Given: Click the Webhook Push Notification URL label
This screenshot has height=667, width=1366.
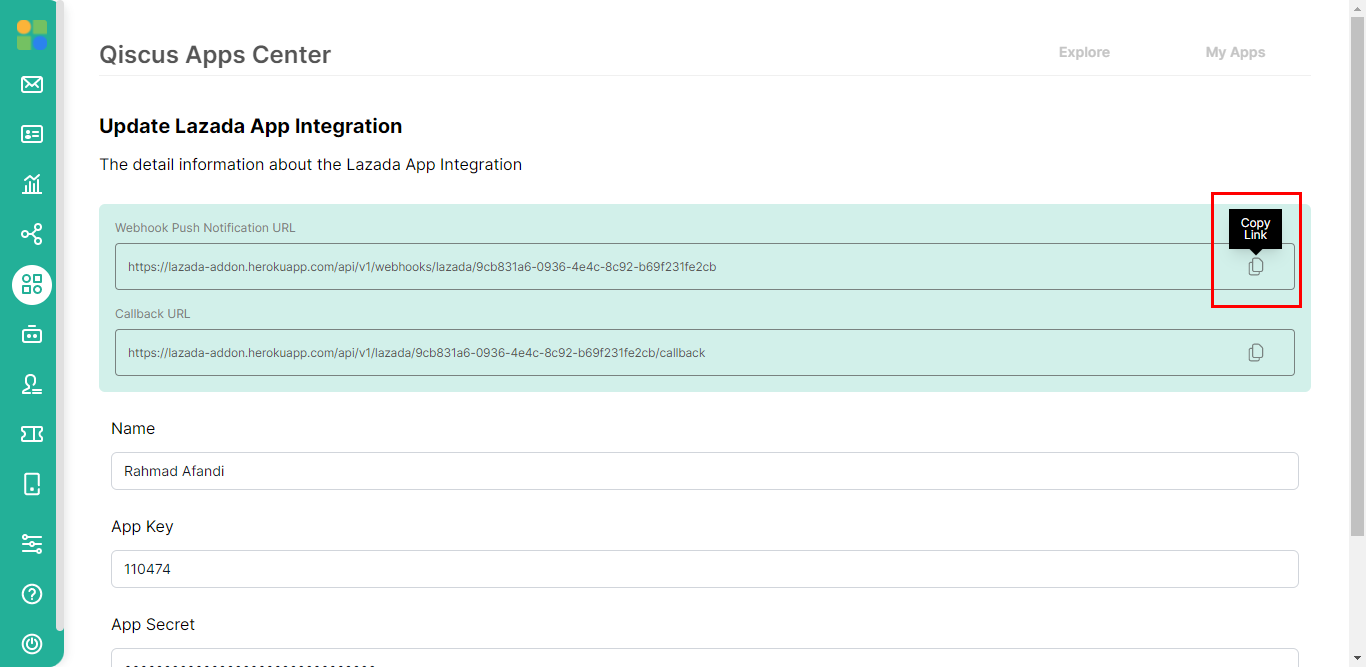Looking at the screenshot, I should (x=205, y=228).
